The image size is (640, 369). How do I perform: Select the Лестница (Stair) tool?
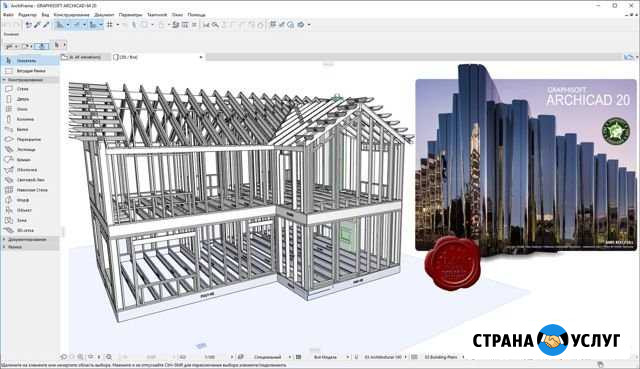[30, 149]
